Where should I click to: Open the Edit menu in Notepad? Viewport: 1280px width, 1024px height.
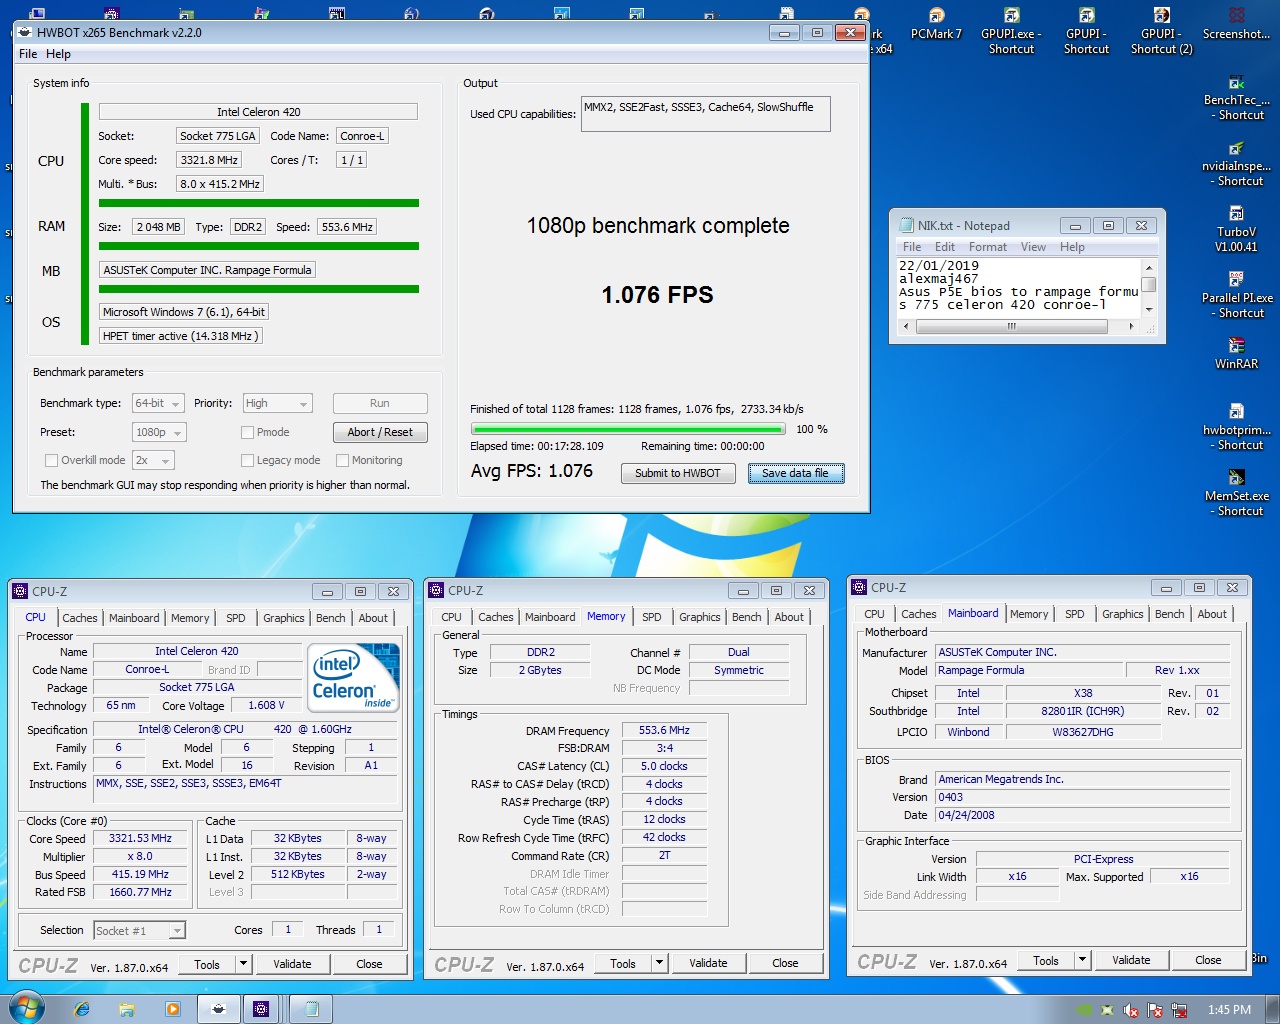[x=945, y=247]
